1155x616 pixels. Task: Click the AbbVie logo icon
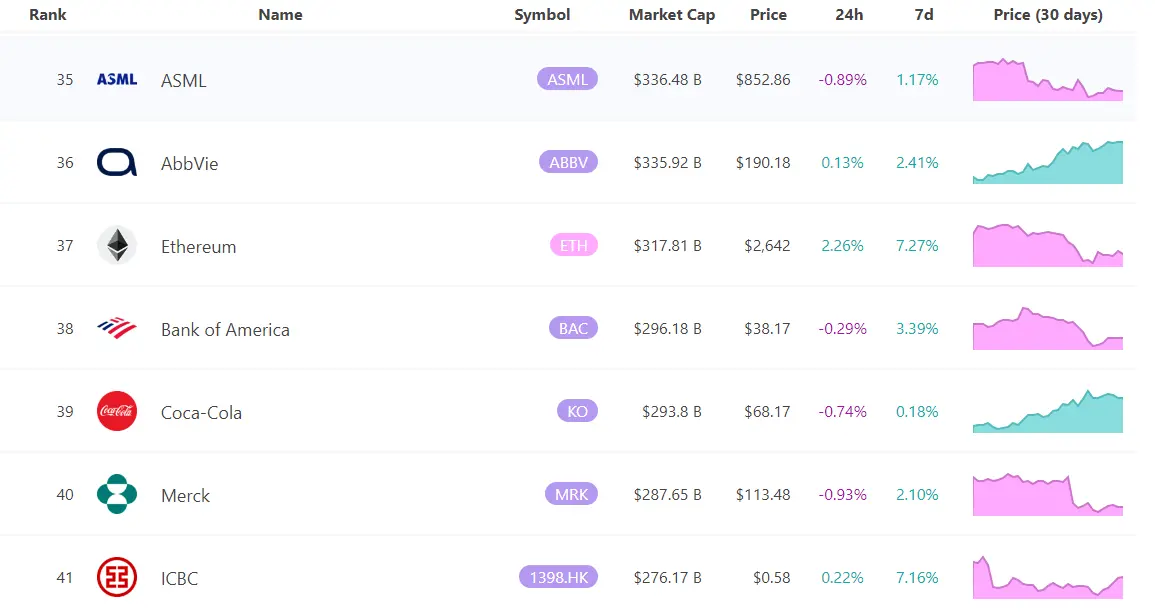point(117,162)
